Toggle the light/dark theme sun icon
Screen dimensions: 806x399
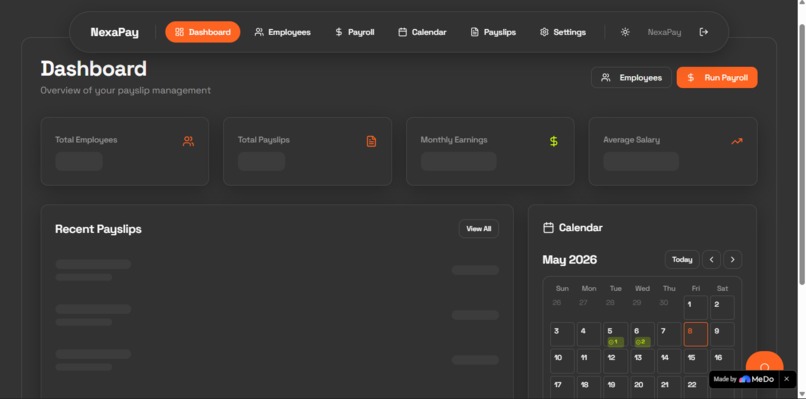pos(625,32)
